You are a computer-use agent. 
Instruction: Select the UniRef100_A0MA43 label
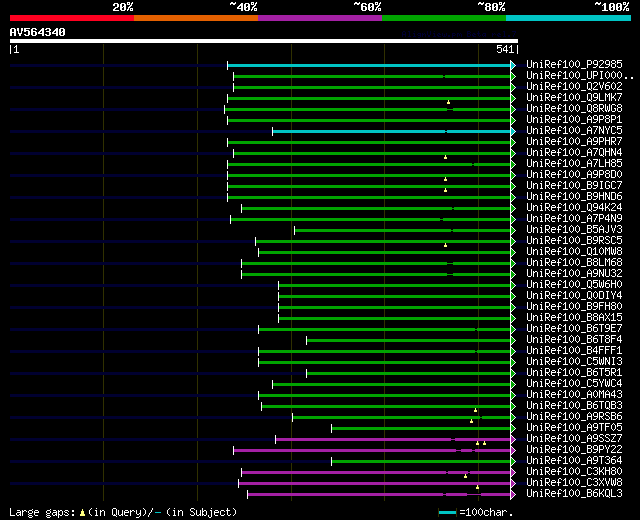pyautogui.click(x=574, y=395)
